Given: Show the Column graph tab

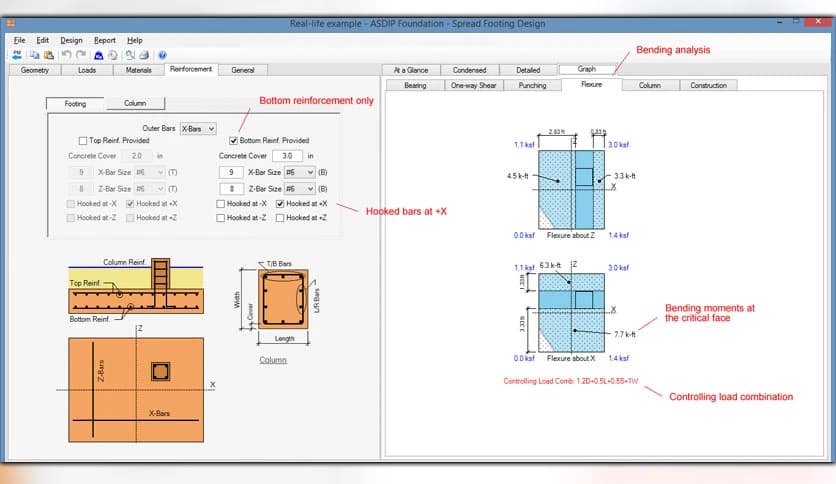Looking at the screenshot, I should (650, 85).
